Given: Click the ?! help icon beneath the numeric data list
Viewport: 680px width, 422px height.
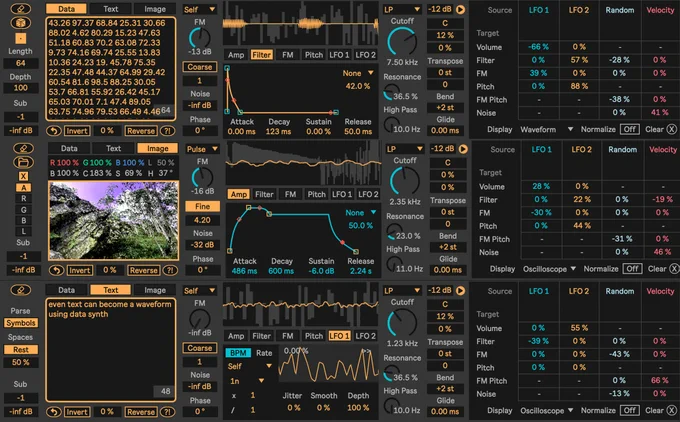Looking at the screenshot, I should pyautogui.click(x=167, y=131).
